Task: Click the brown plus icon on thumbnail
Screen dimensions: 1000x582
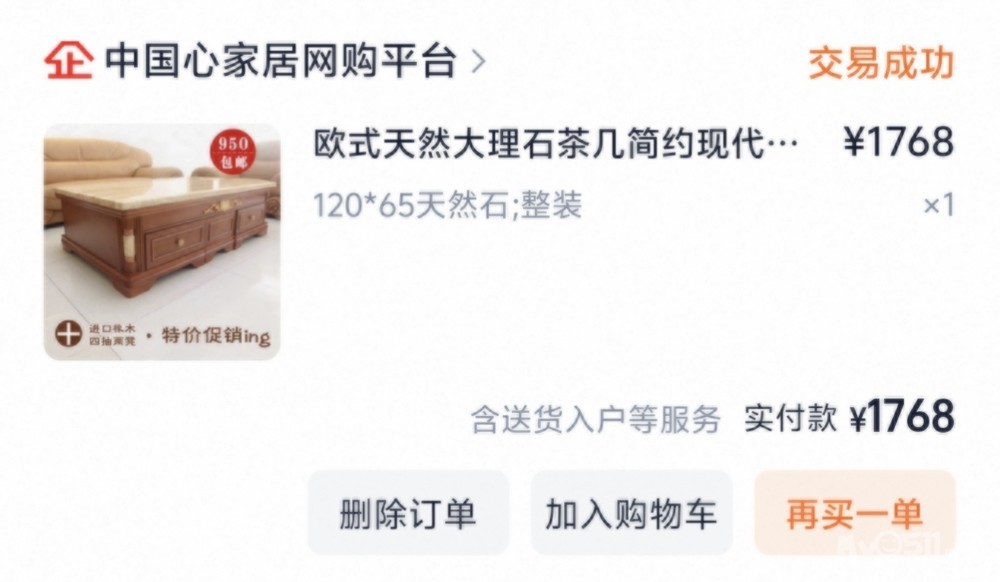Action: click(x=68, y=333)
